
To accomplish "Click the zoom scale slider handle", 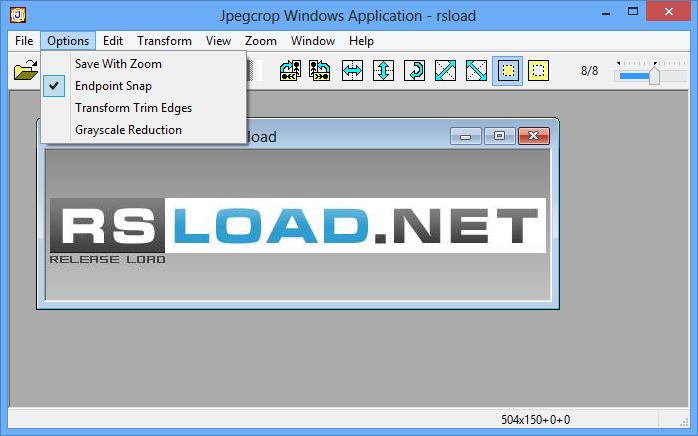I will pos(654,76).
